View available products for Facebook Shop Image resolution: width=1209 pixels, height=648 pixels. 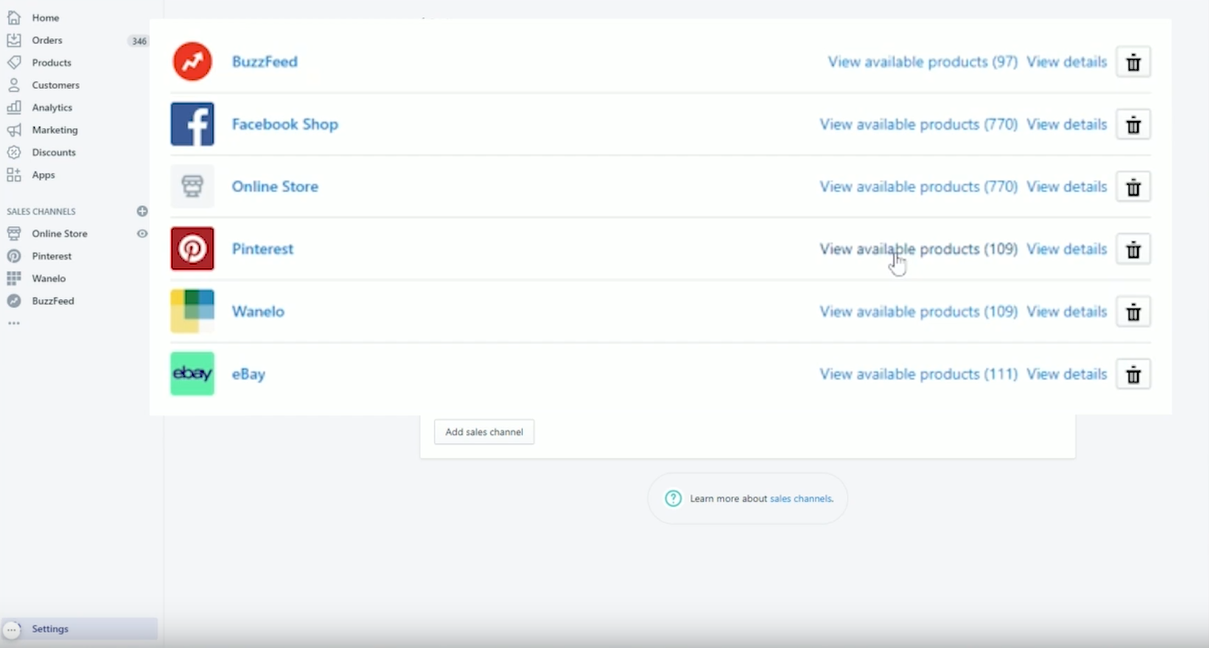coord(918,124)
